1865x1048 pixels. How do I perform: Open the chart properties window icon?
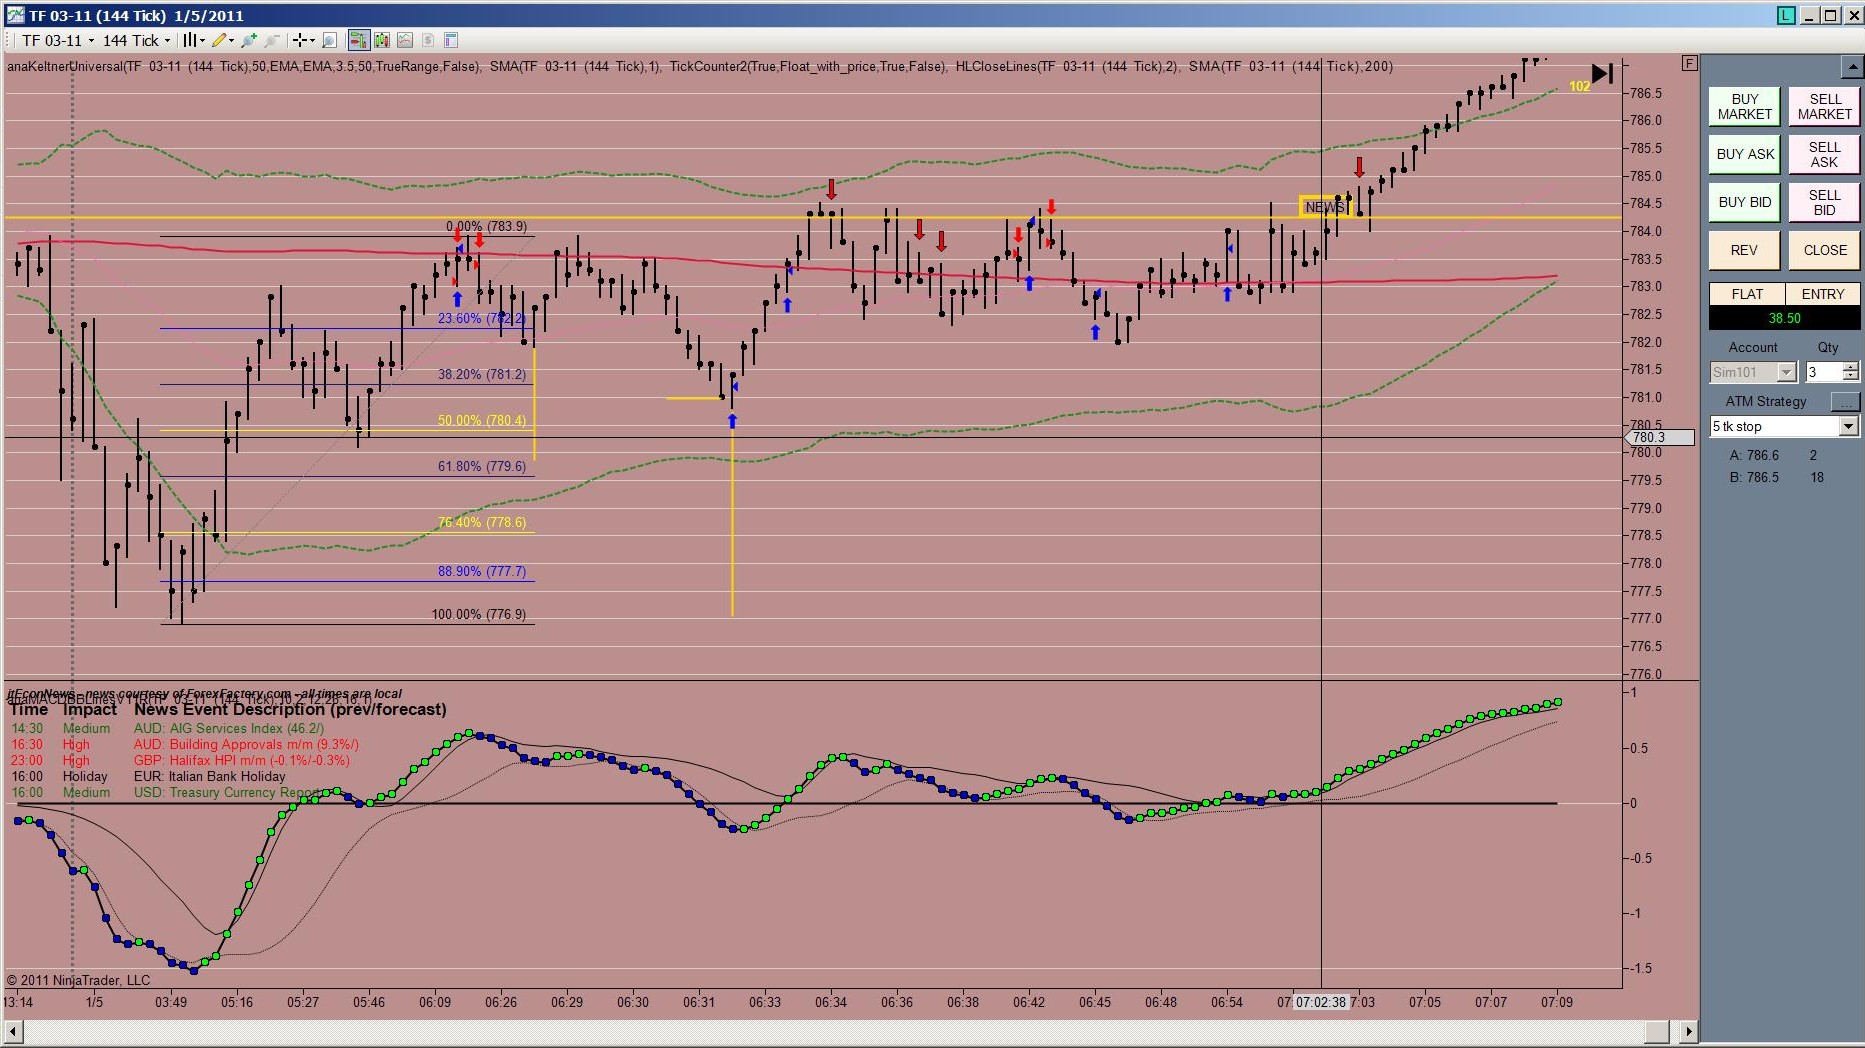click(x=451, y=40)
